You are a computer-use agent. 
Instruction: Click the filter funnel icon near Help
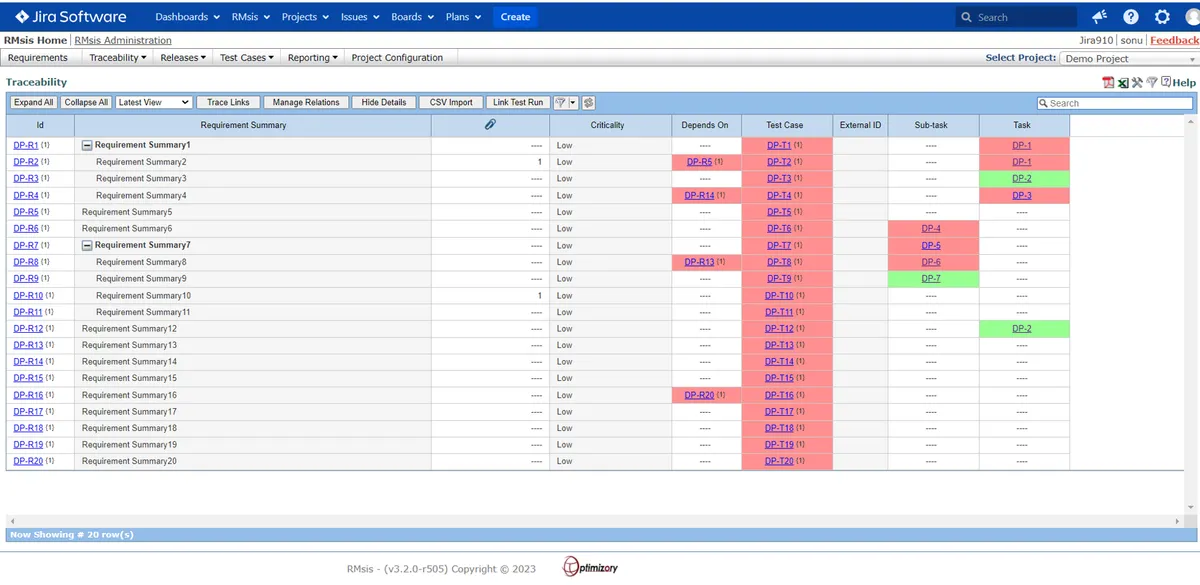click(1151, 82)
